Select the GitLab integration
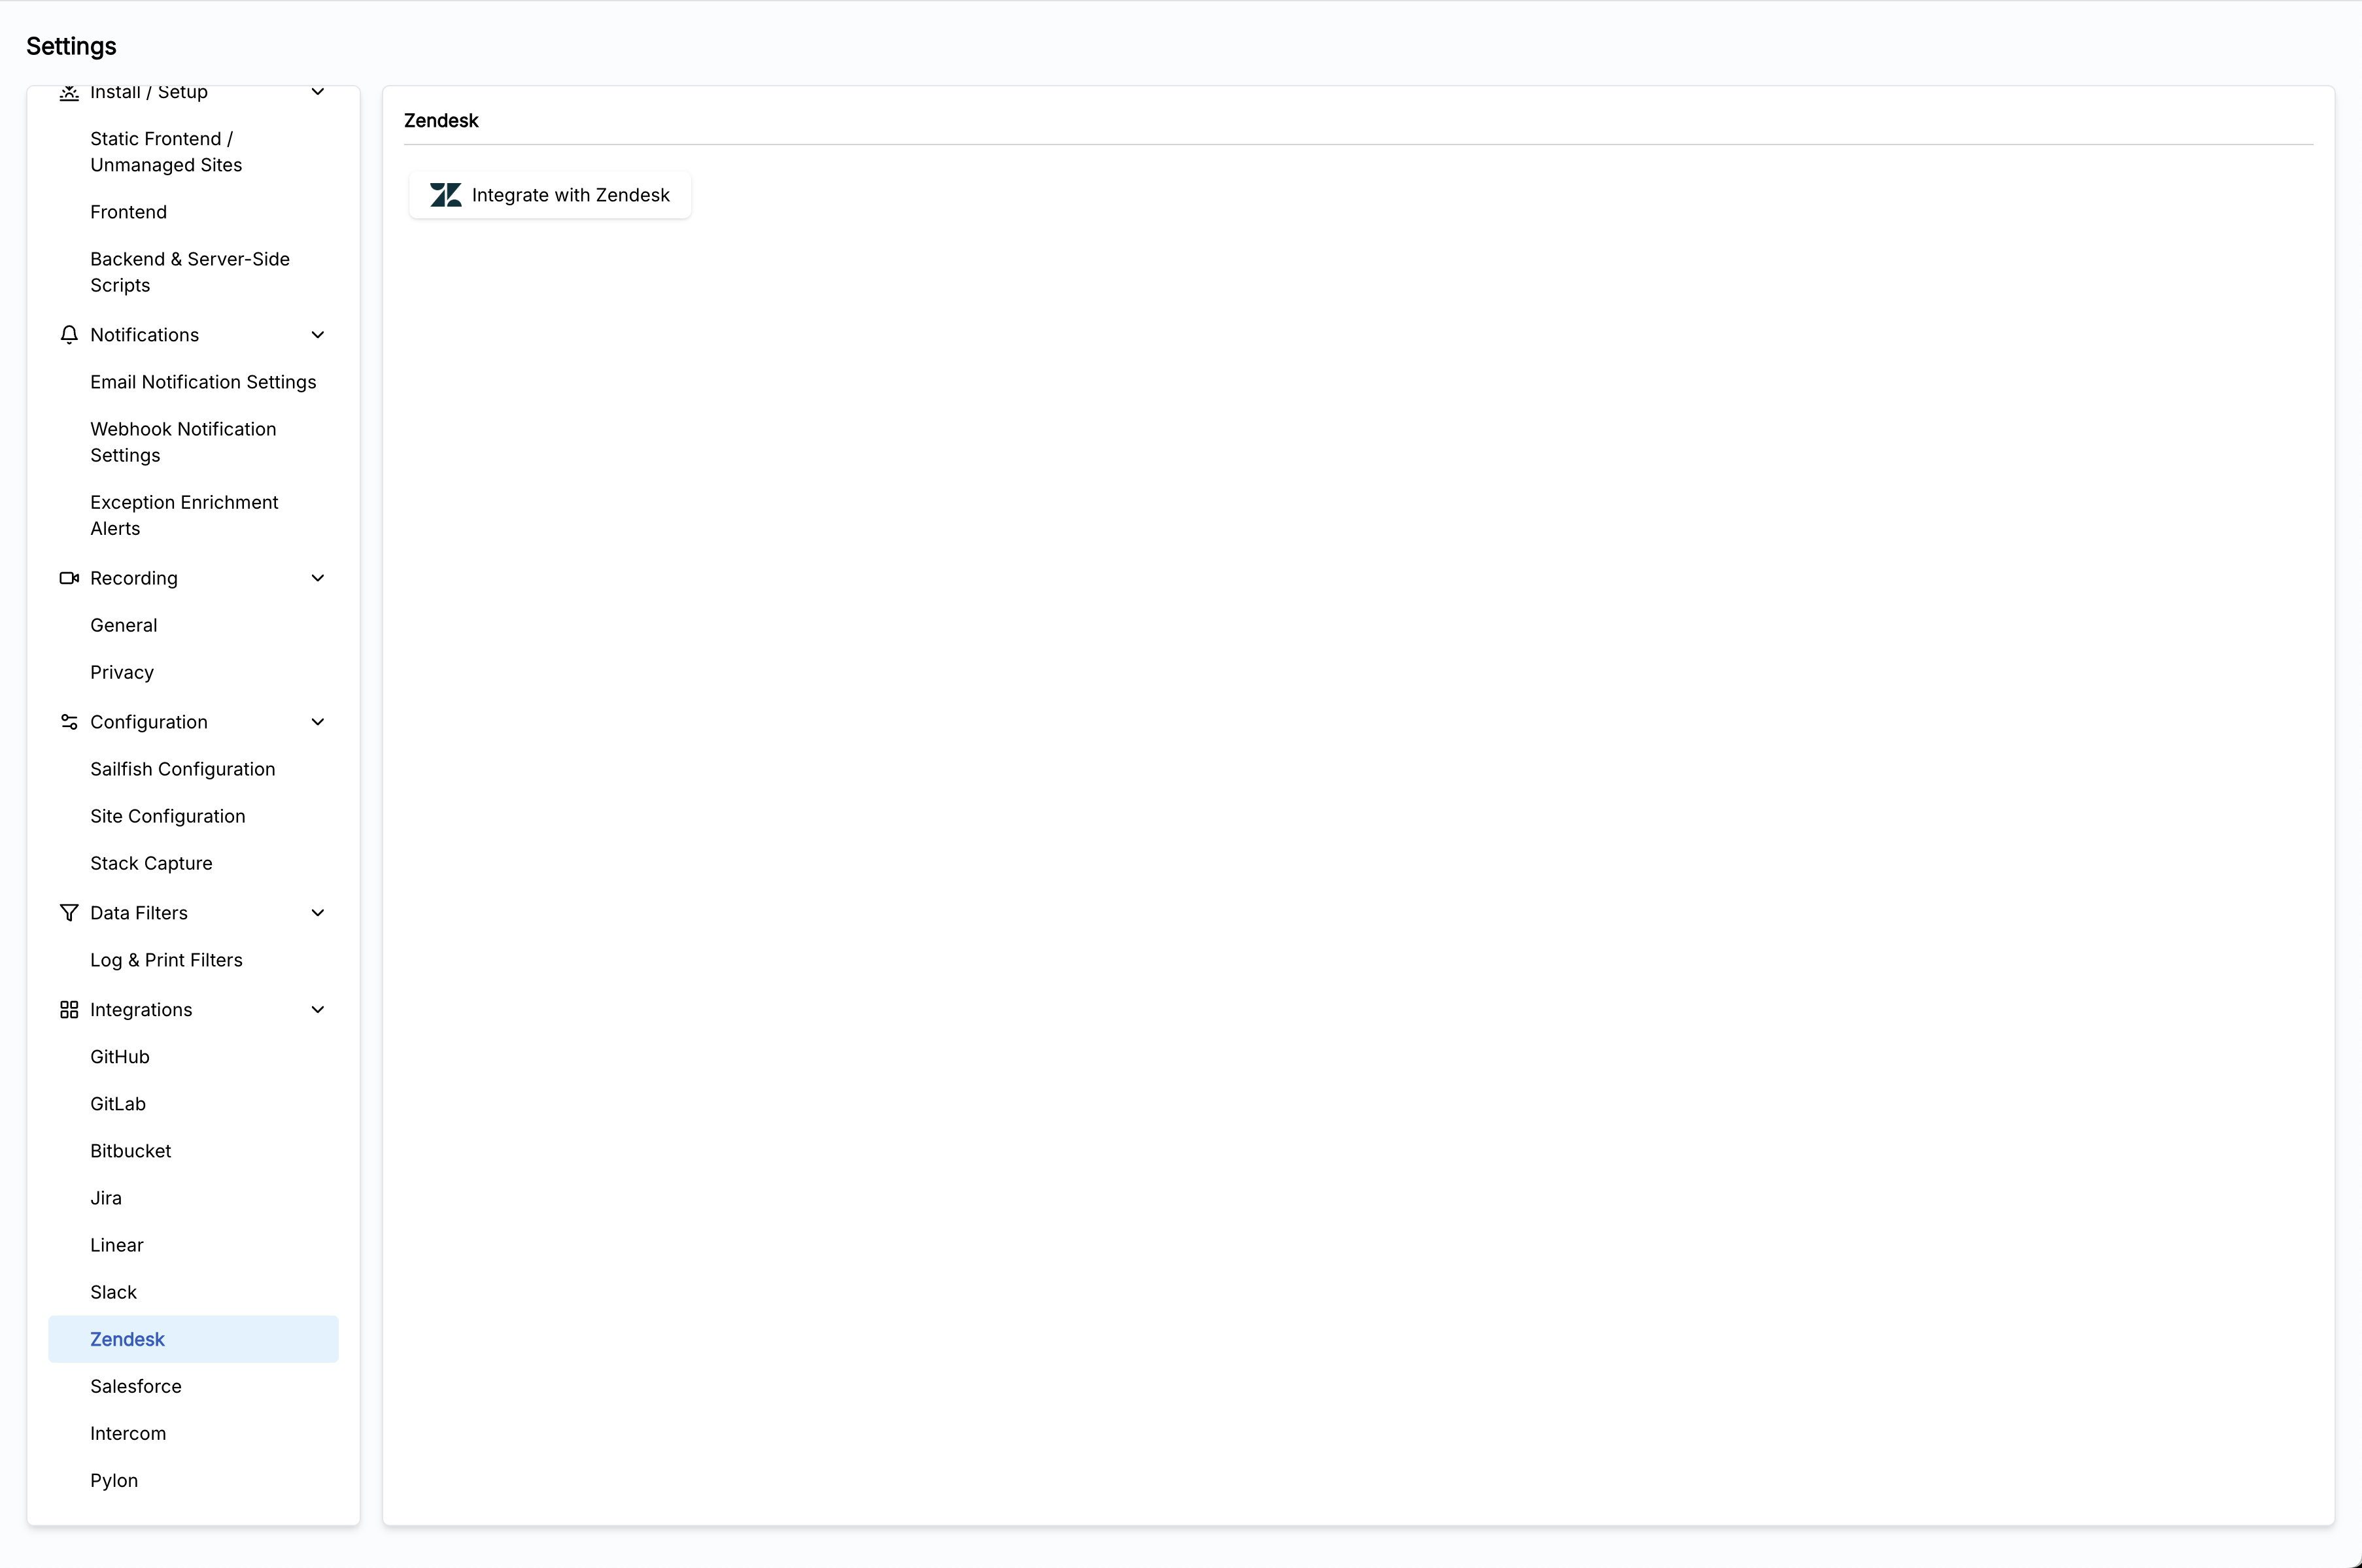The image size is (2362, 1568). coord(193,1104)
